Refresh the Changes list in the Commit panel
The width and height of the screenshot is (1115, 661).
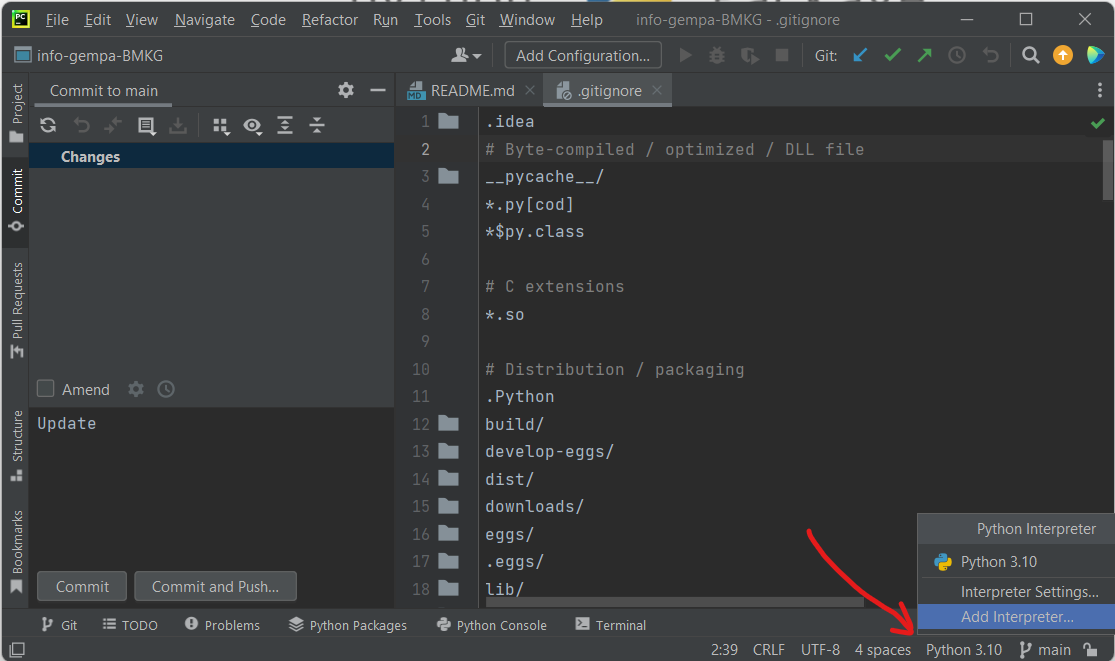(48, 125)
